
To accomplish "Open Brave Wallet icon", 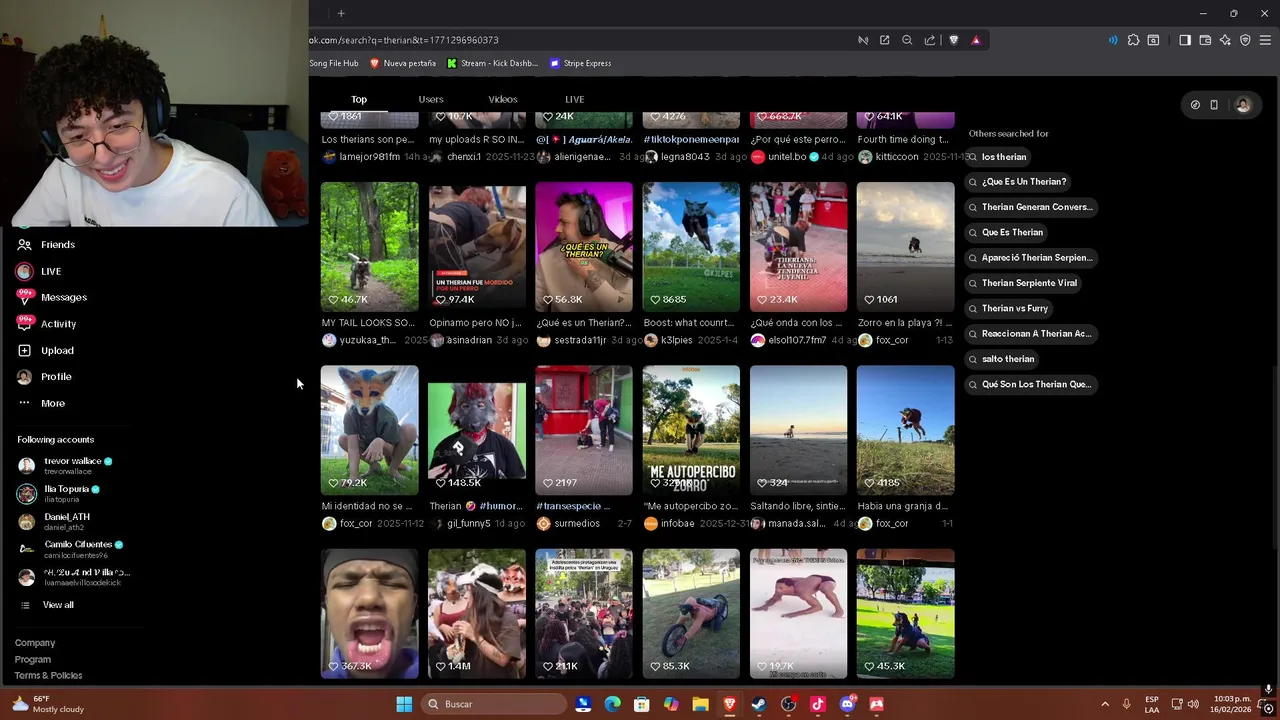I will click(1205, 40).
